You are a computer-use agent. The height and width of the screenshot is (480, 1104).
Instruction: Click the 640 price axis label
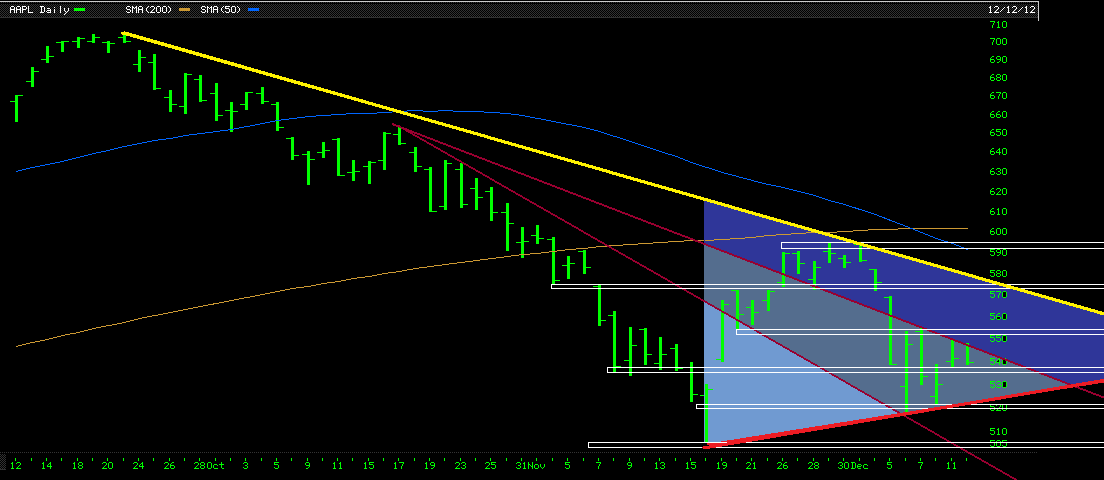tap(998, 152)
